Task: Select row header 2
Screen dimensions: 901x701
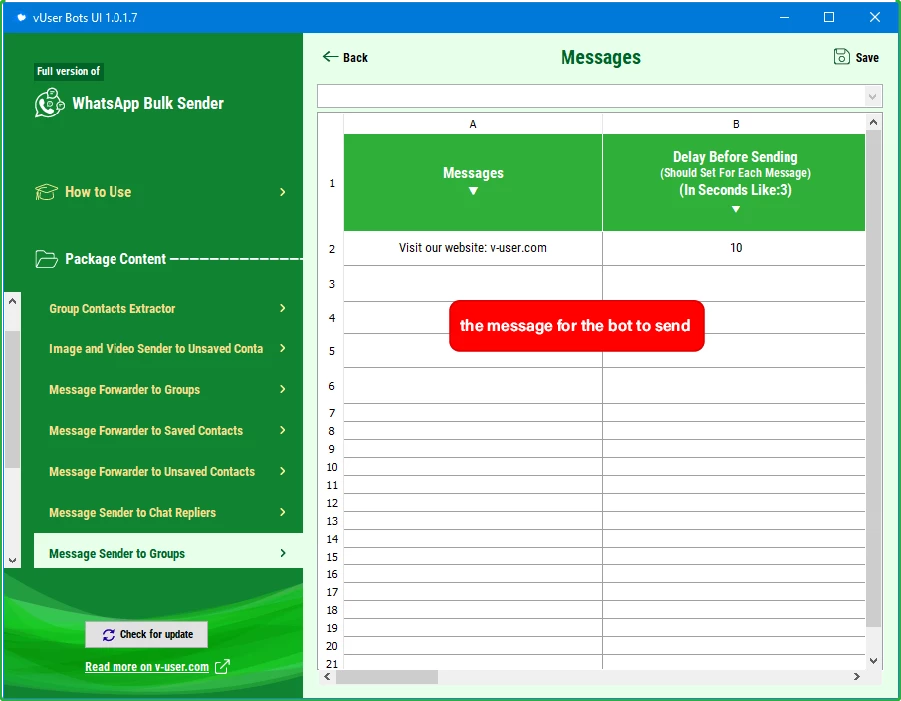Action: [332, 249]
